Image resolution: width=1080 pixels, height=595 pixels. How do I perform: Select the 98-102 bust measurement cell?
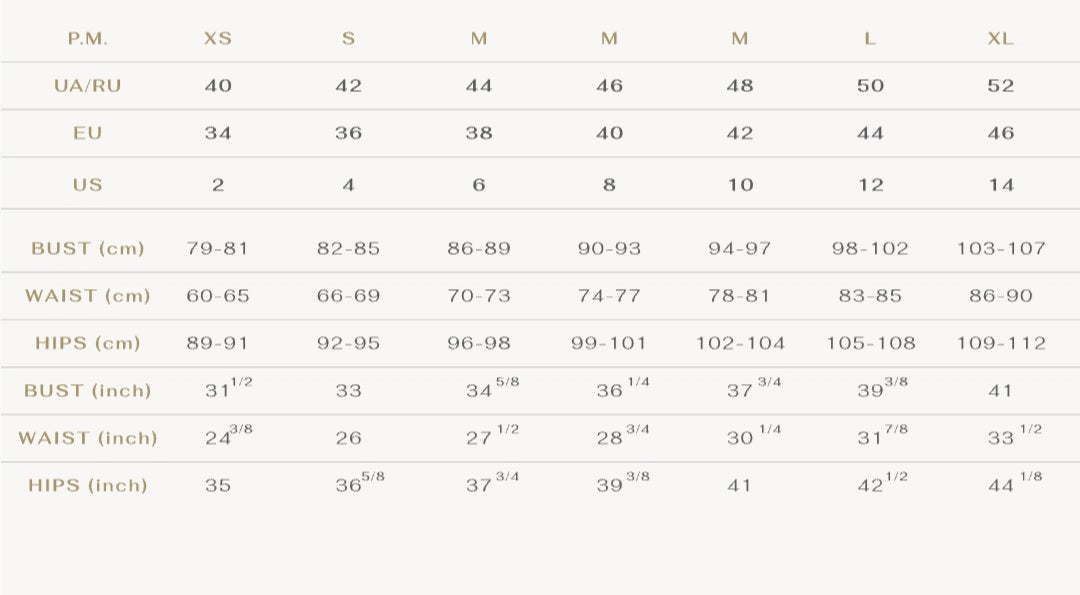[870, 249]
